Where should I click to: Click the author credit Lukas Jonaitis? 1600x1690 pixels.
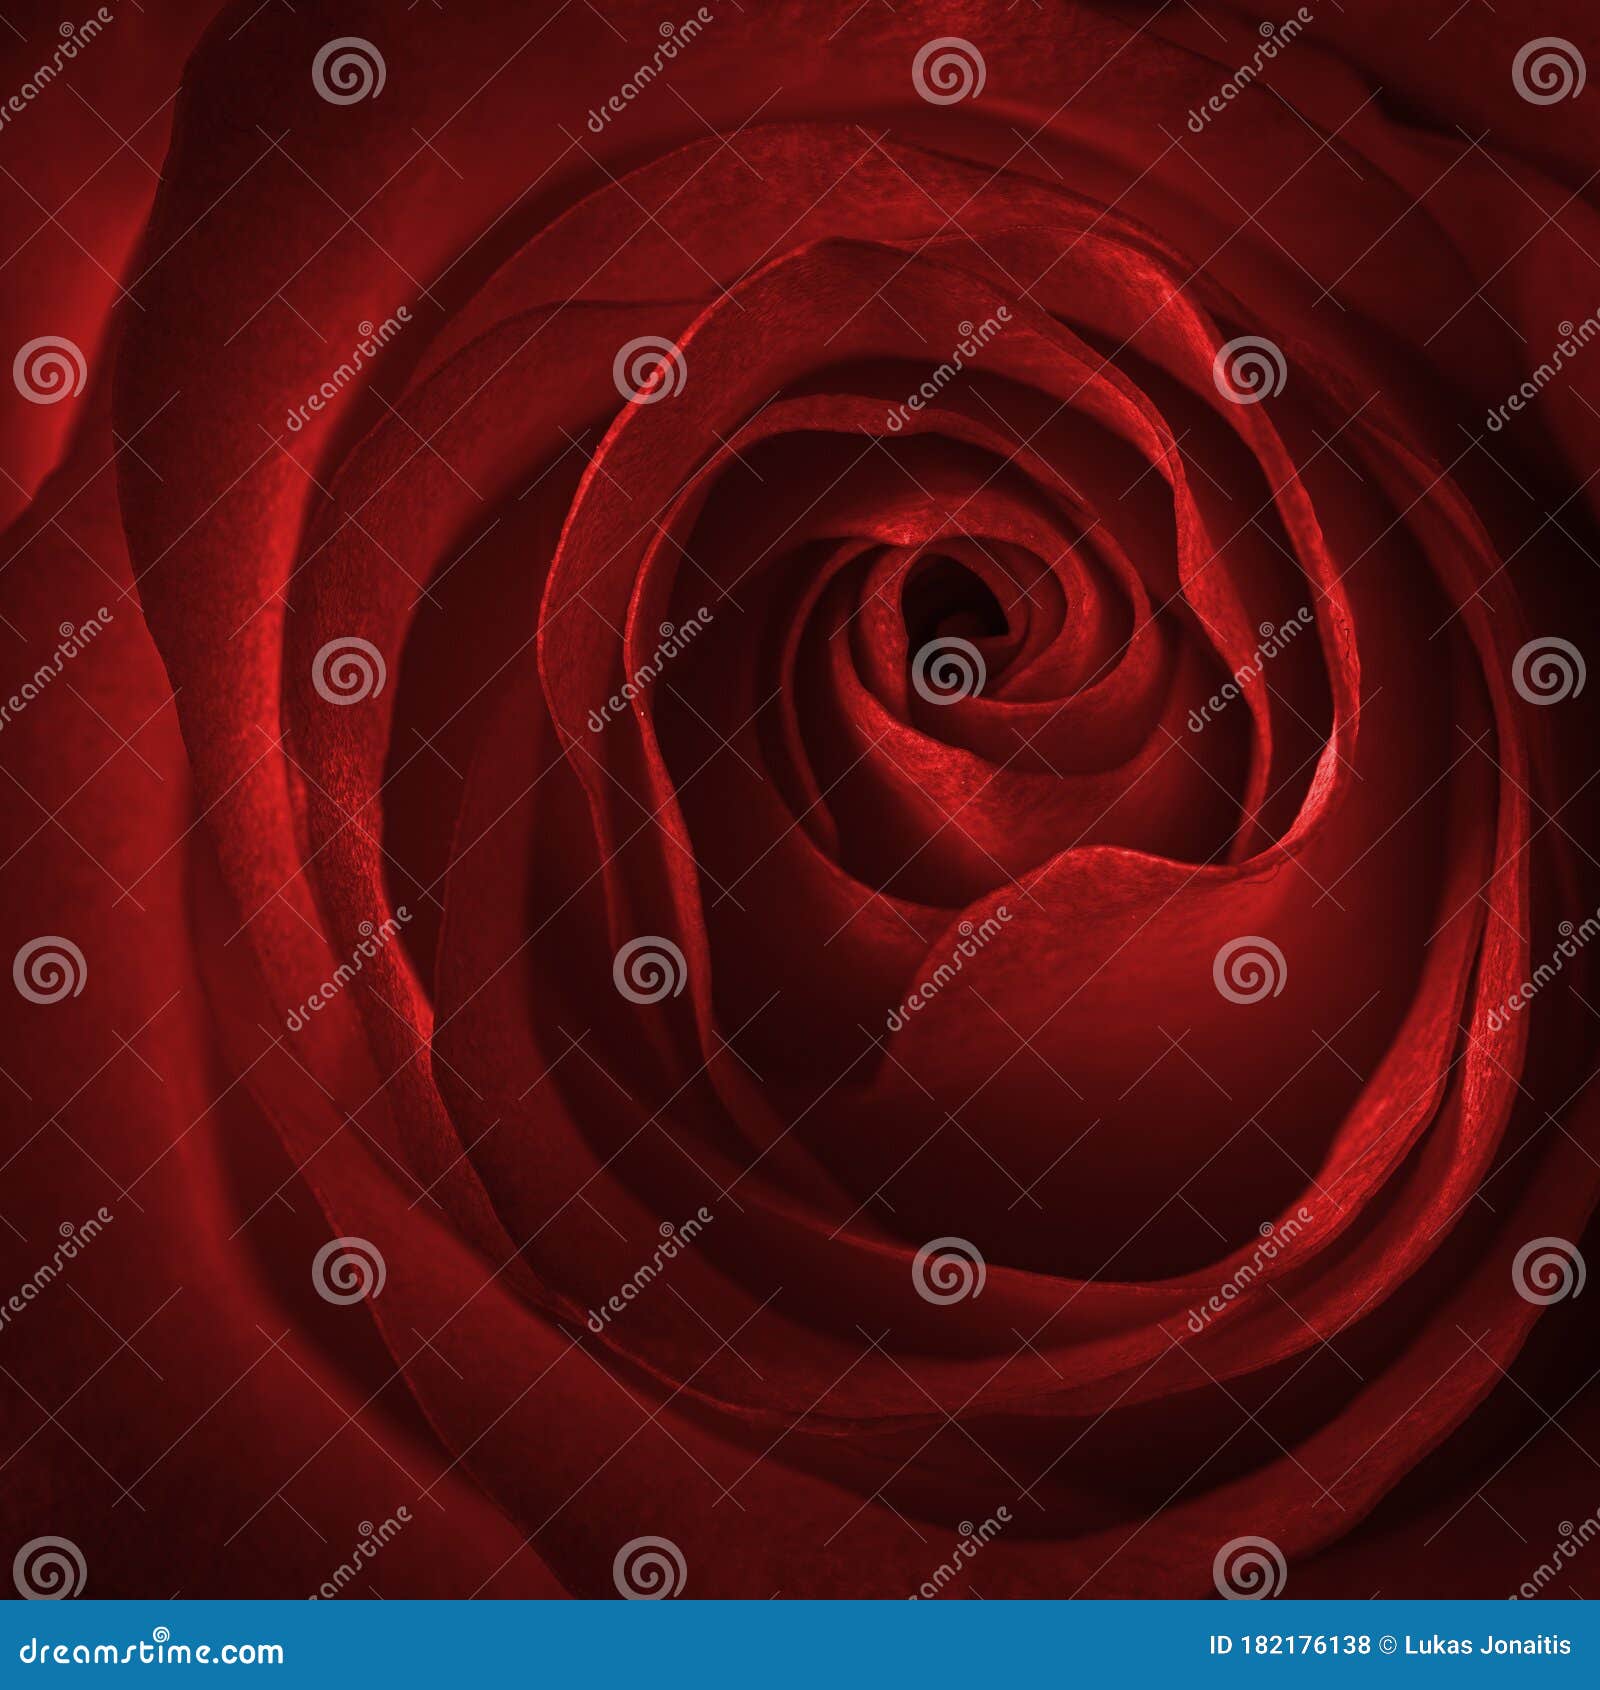pyautogui.click(x=1488, y=1645)
